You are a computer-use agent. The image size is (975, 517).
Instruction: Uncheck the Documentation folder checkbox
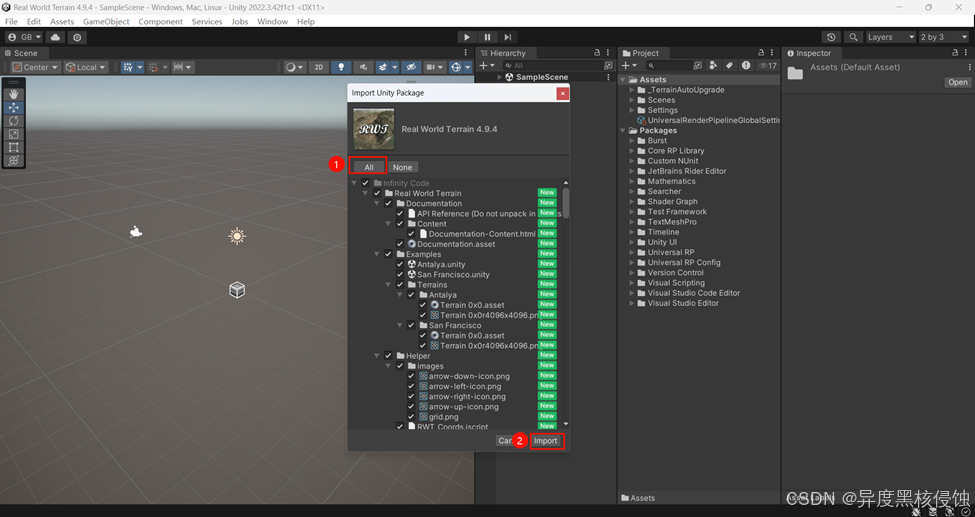tap(388, 203)
